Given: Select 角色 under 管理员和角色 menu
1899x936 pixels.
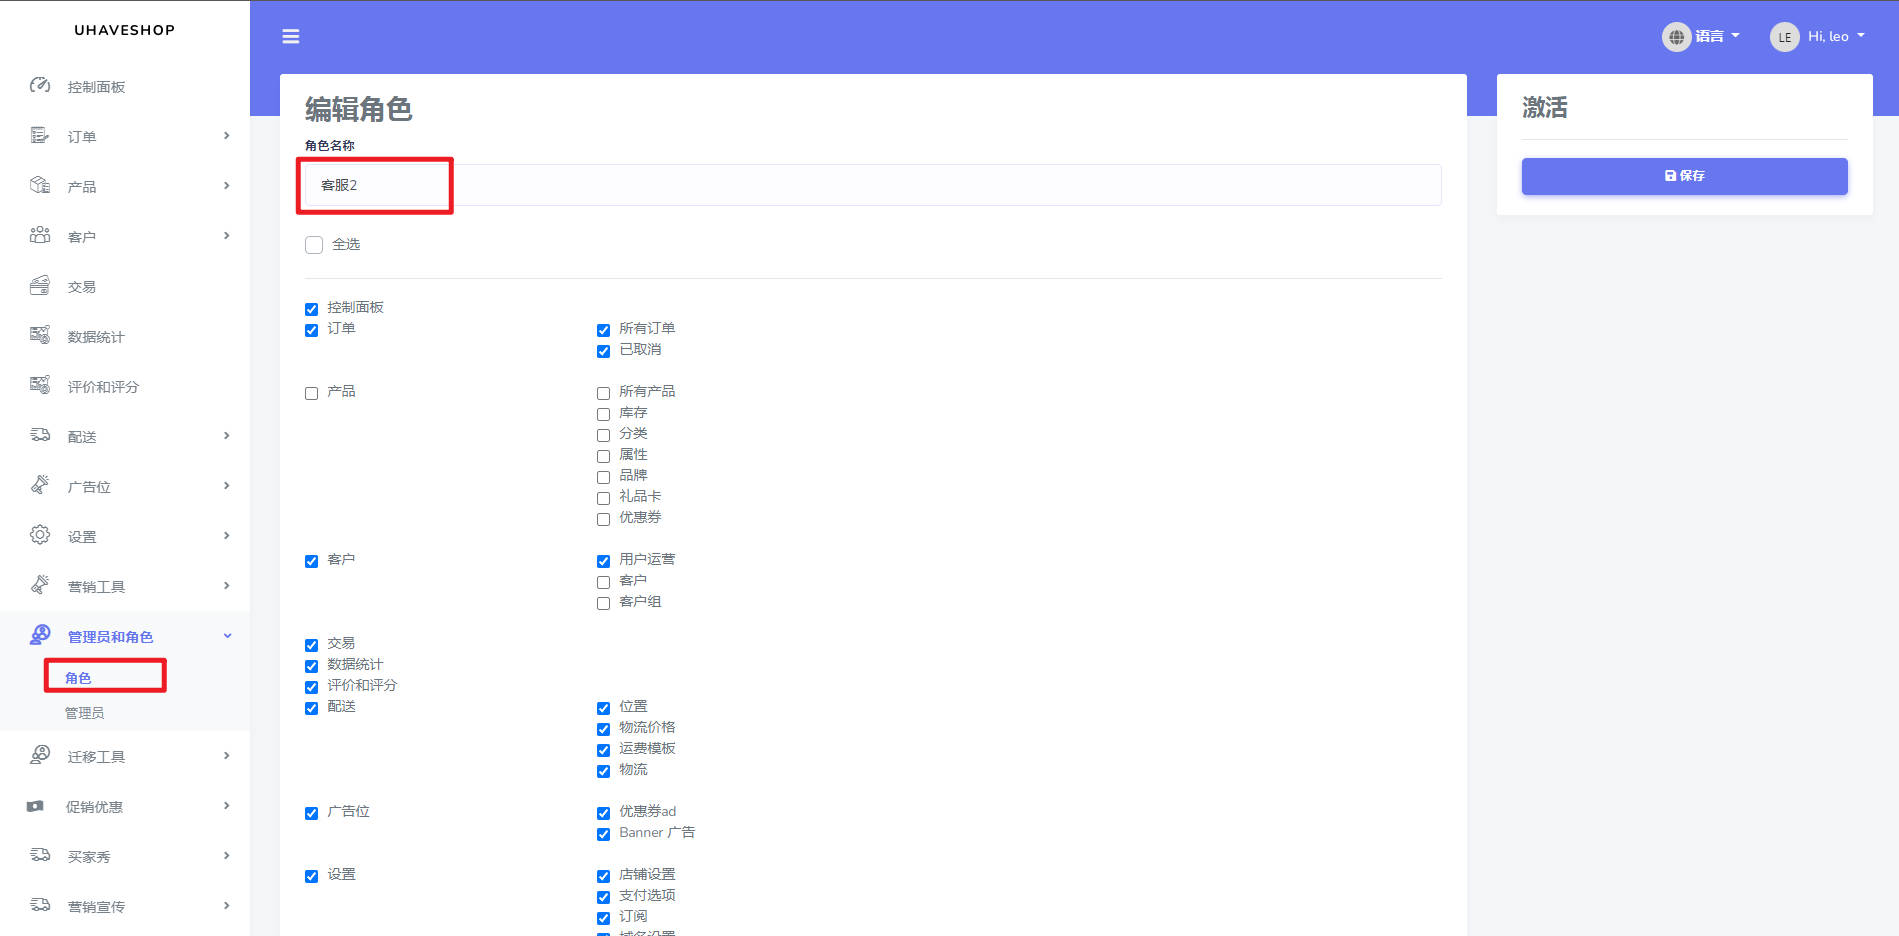Looking at the screenshot, I should click(78, 677).
